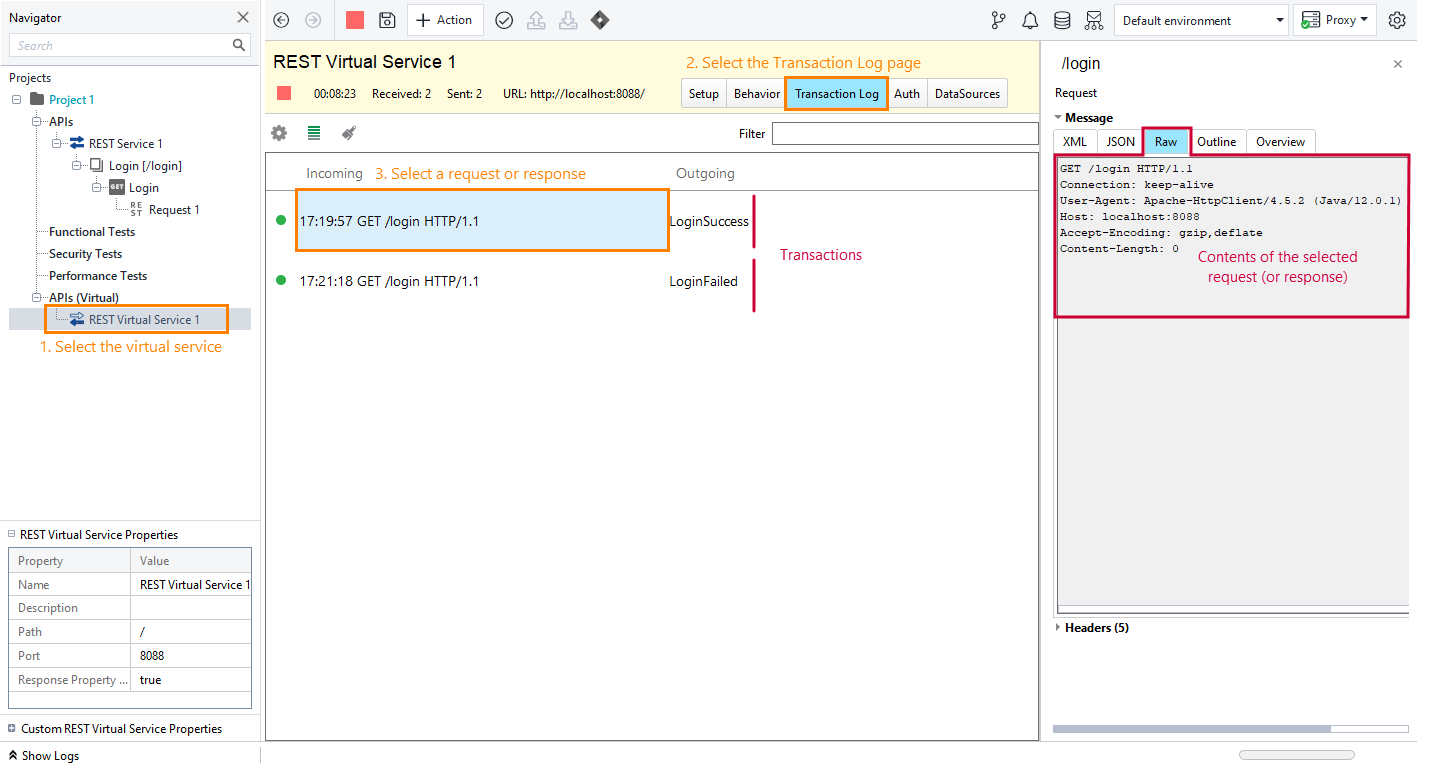Click the Name property value cell
1432x765 pixels.
[x=191, y=584]
